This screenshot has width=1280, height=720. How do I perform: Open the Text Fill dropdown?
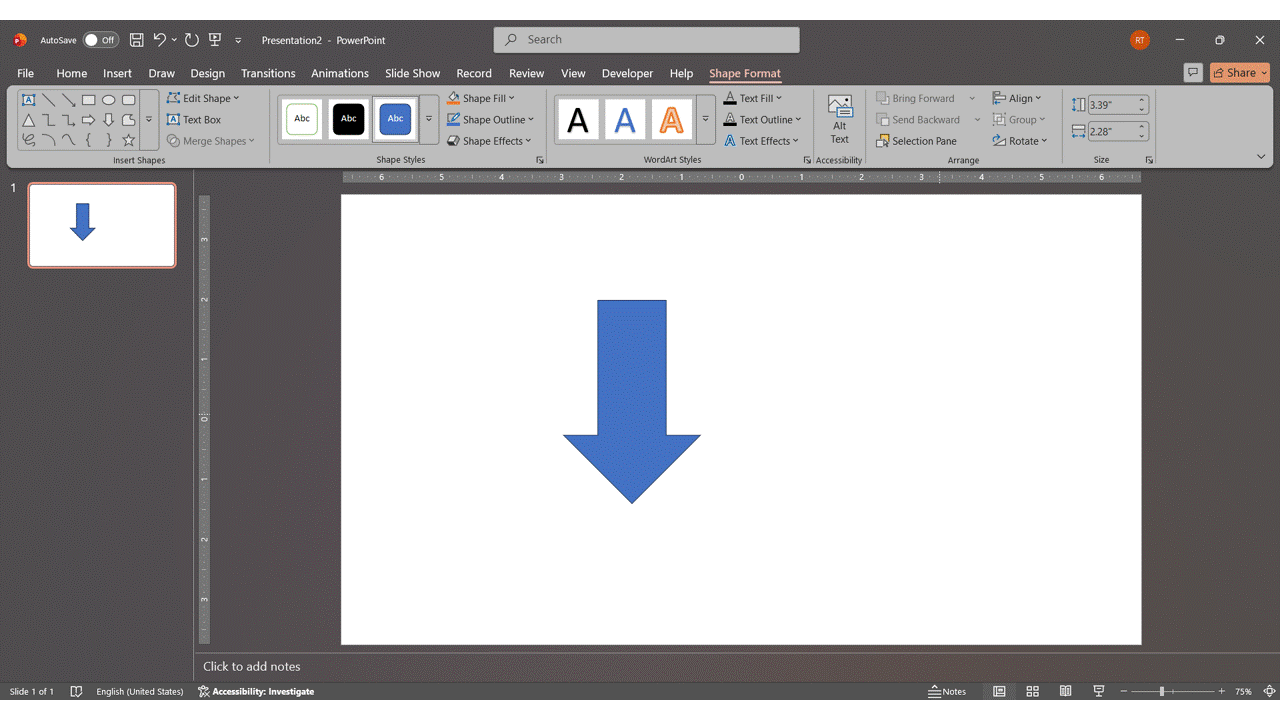point(753,98)
